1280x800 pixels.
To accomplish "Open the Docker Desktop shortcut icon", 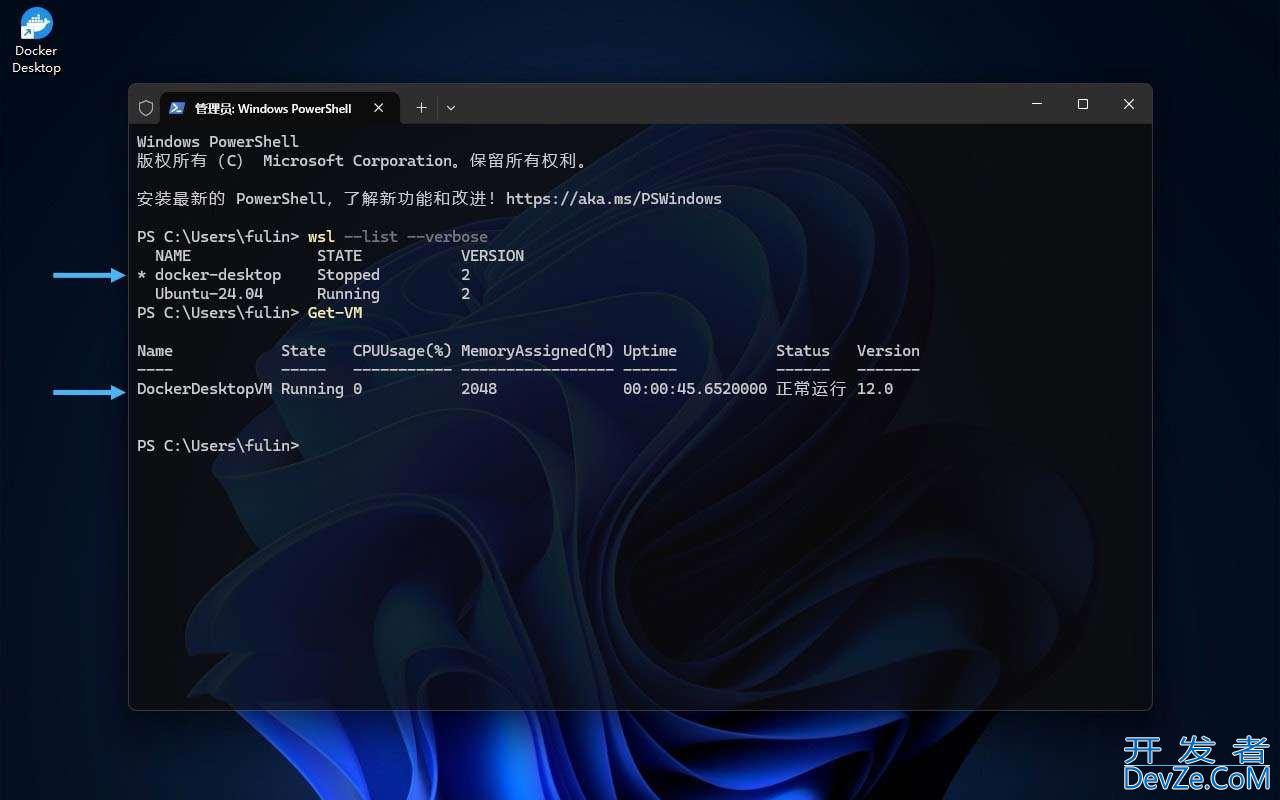I will click(x=36, y=40).
